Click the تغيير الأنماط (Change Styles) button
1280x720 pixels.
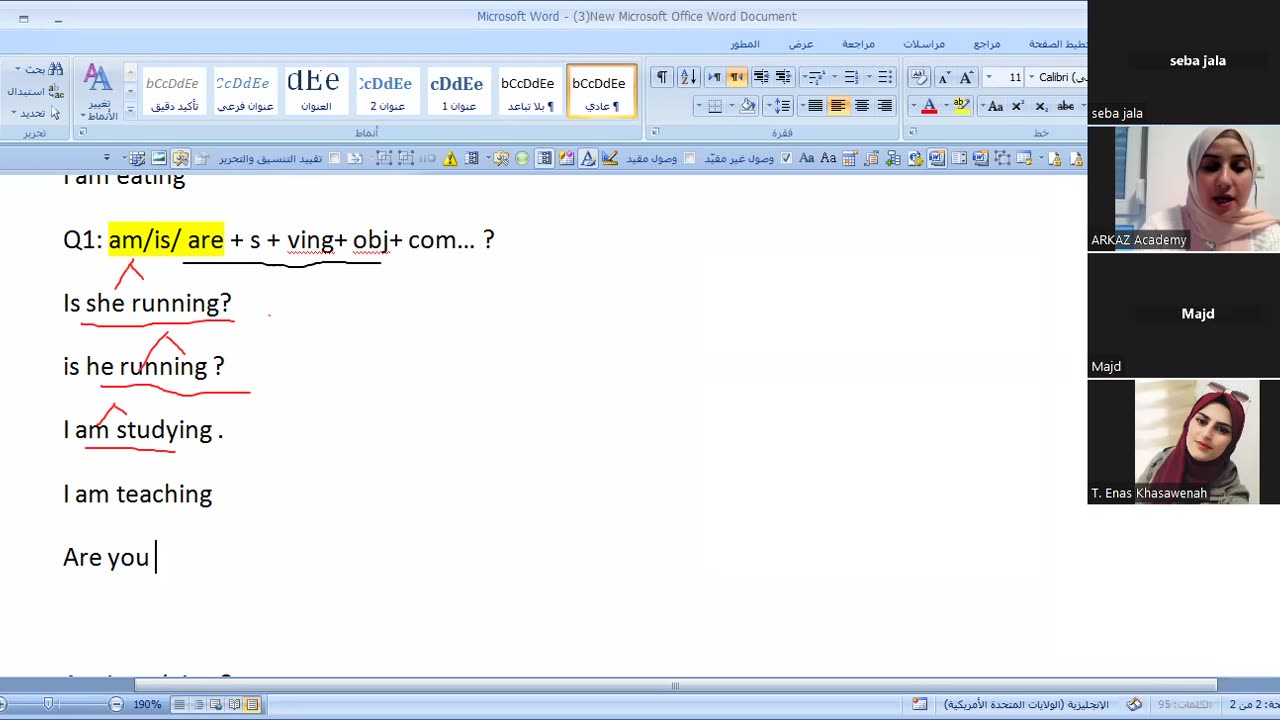tap(100, 91)
